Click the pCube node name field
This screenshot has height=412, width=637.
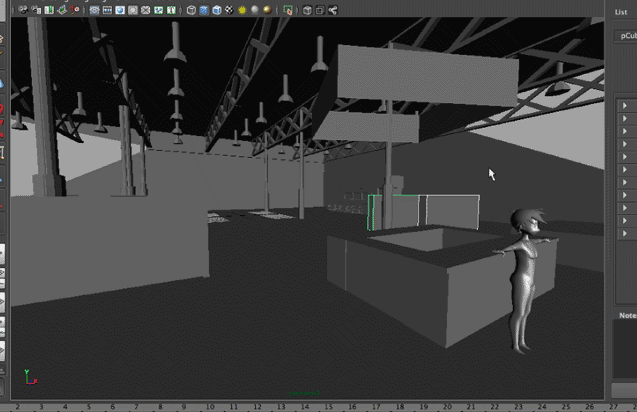point(626,36)
